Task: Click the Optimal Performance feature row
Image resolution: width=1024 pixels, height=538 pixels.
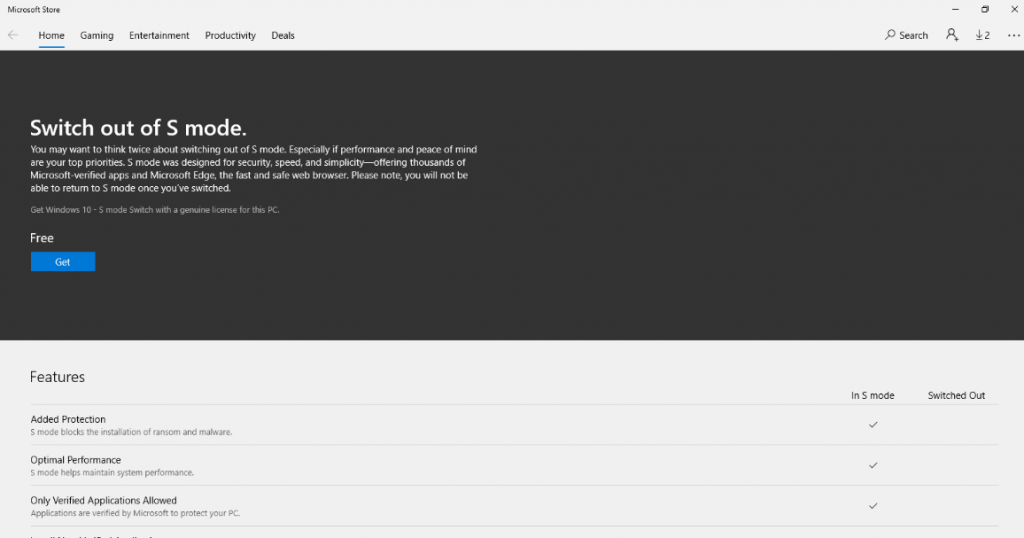Action: click(x=514, y=466)
